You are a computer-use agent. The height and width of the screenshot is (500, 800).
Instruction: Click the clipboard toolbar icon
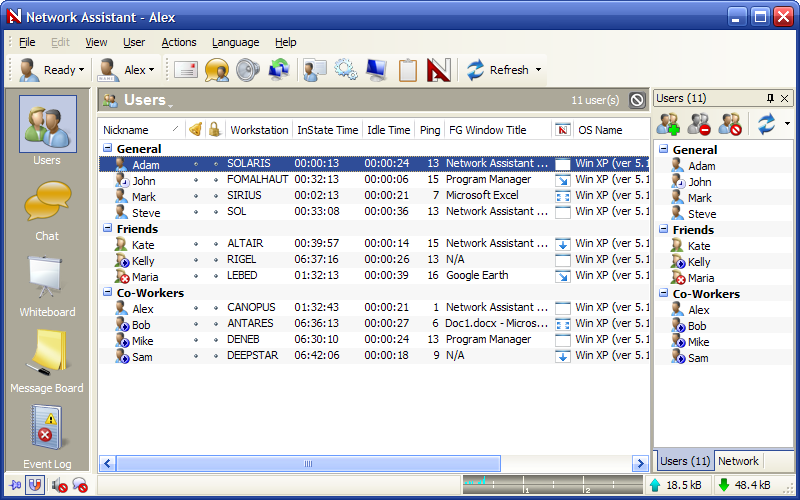click(407, 70)
